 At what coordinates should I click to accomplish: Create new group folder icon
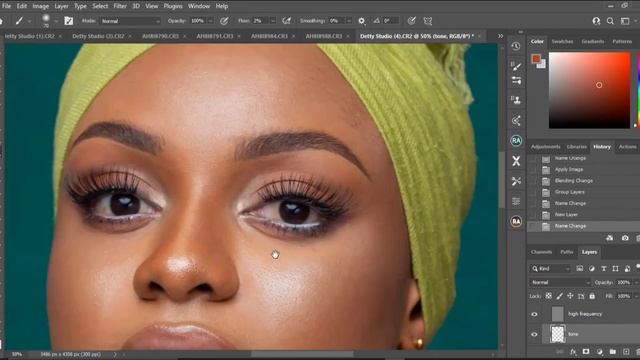pyautogui.click(x=613, y=352)
